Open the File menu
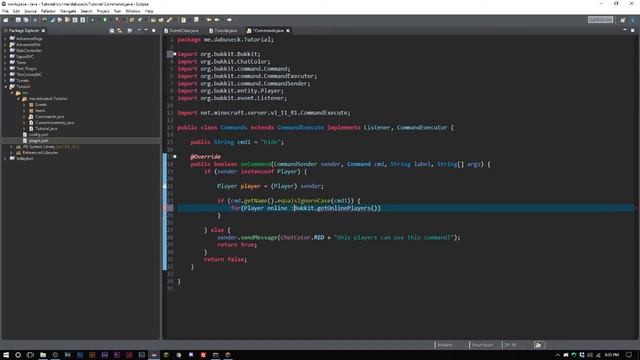 (5, 11)
